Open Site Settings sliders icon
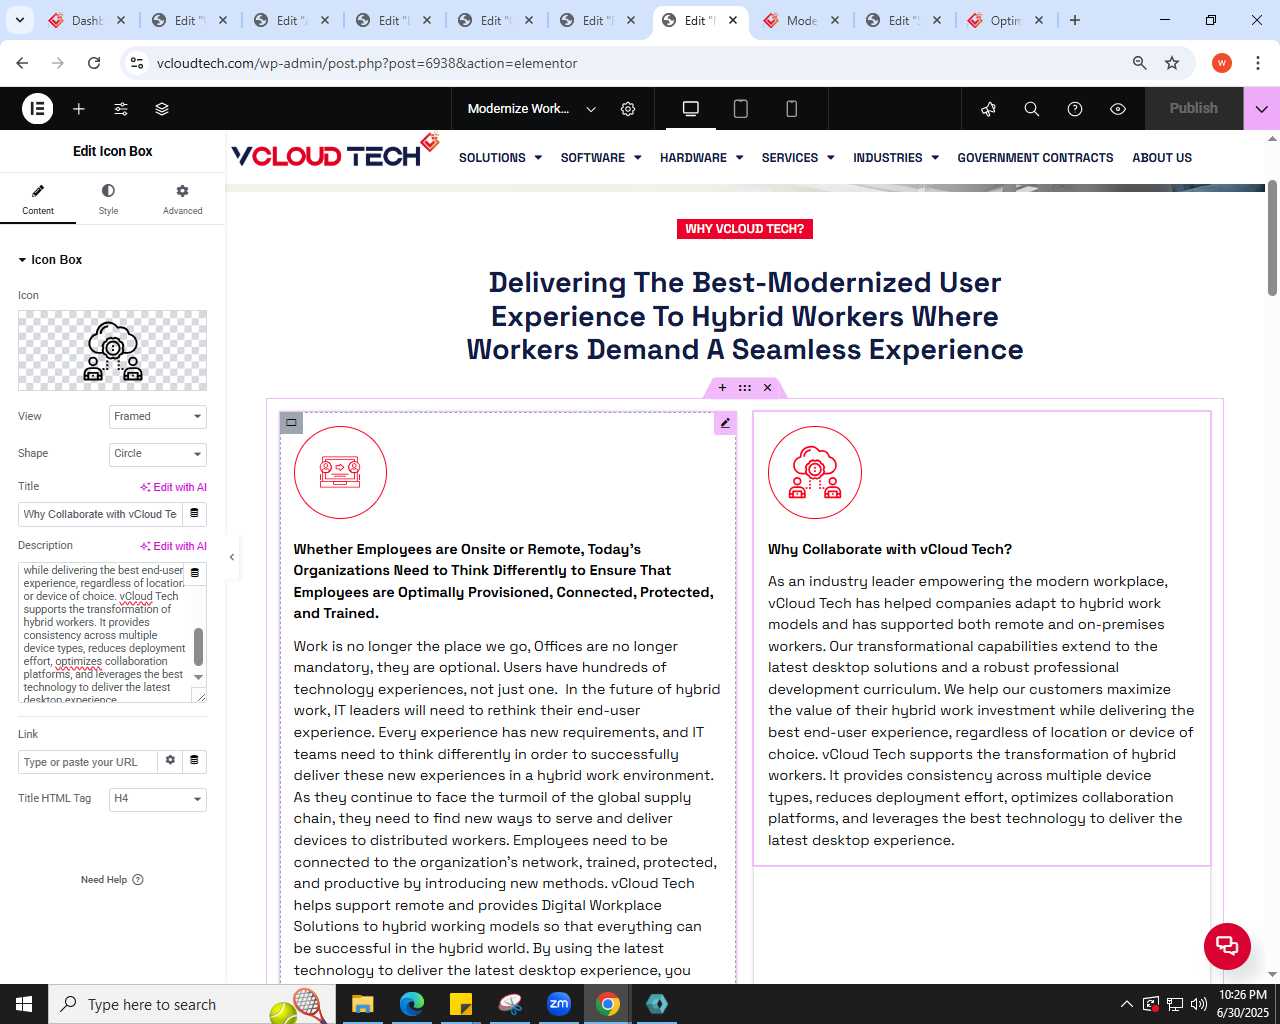 point(121,109)
